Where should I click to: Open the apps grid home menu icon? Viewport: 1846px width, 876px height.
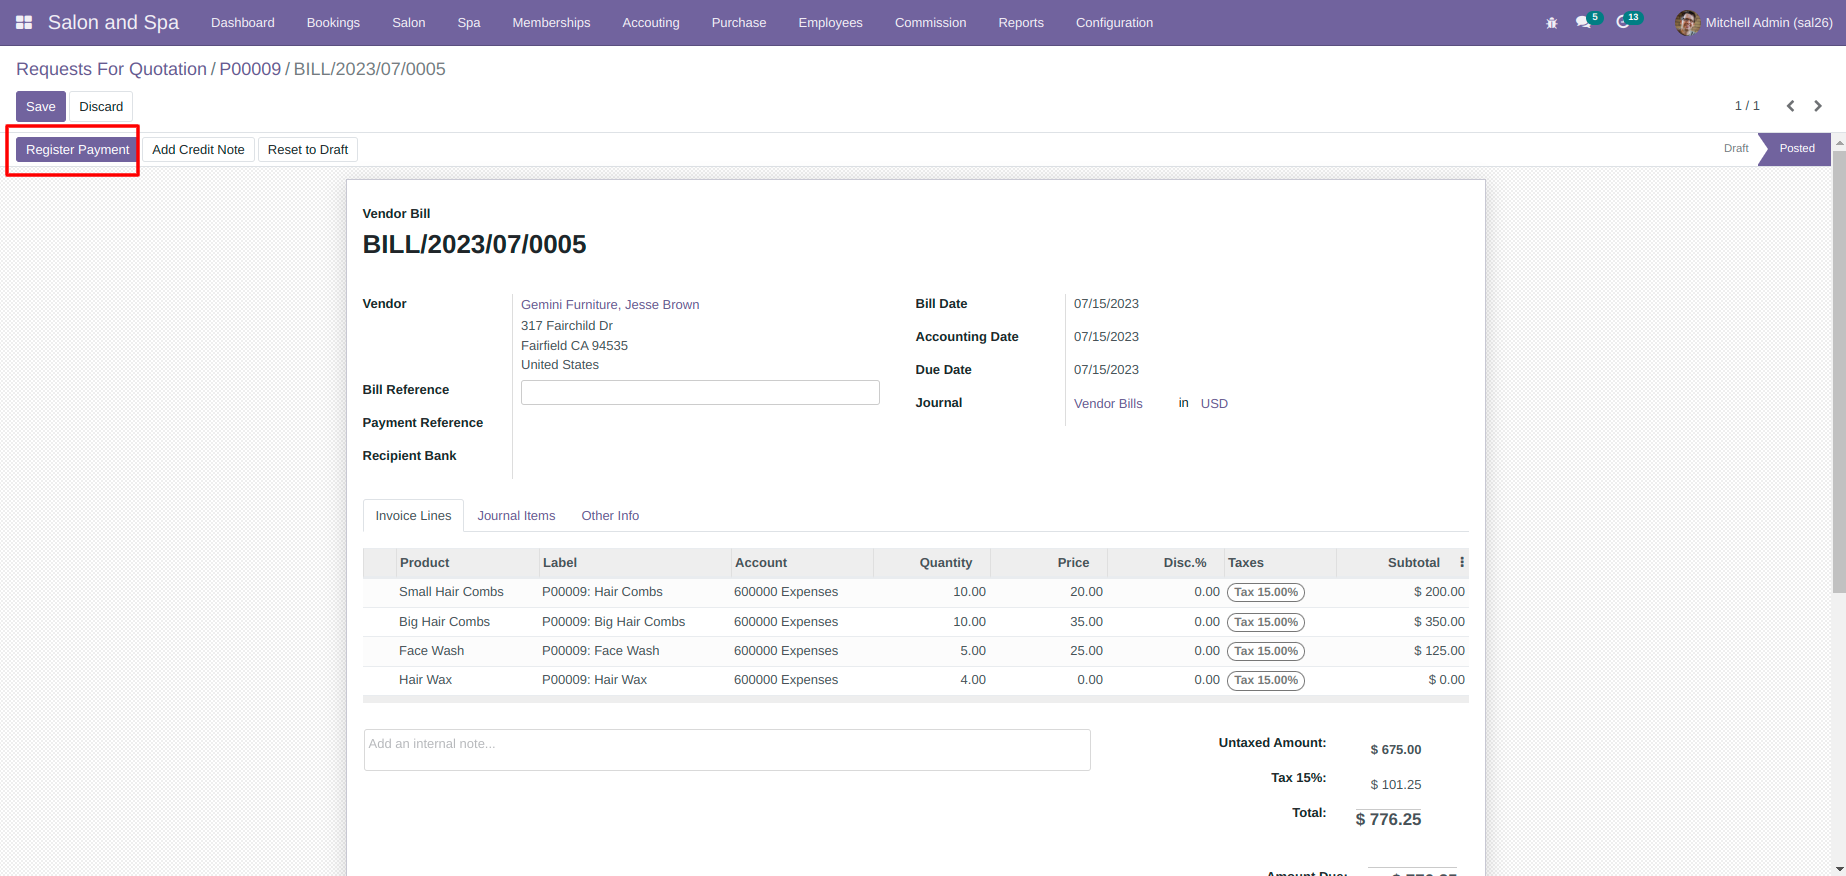pos(24,22)
